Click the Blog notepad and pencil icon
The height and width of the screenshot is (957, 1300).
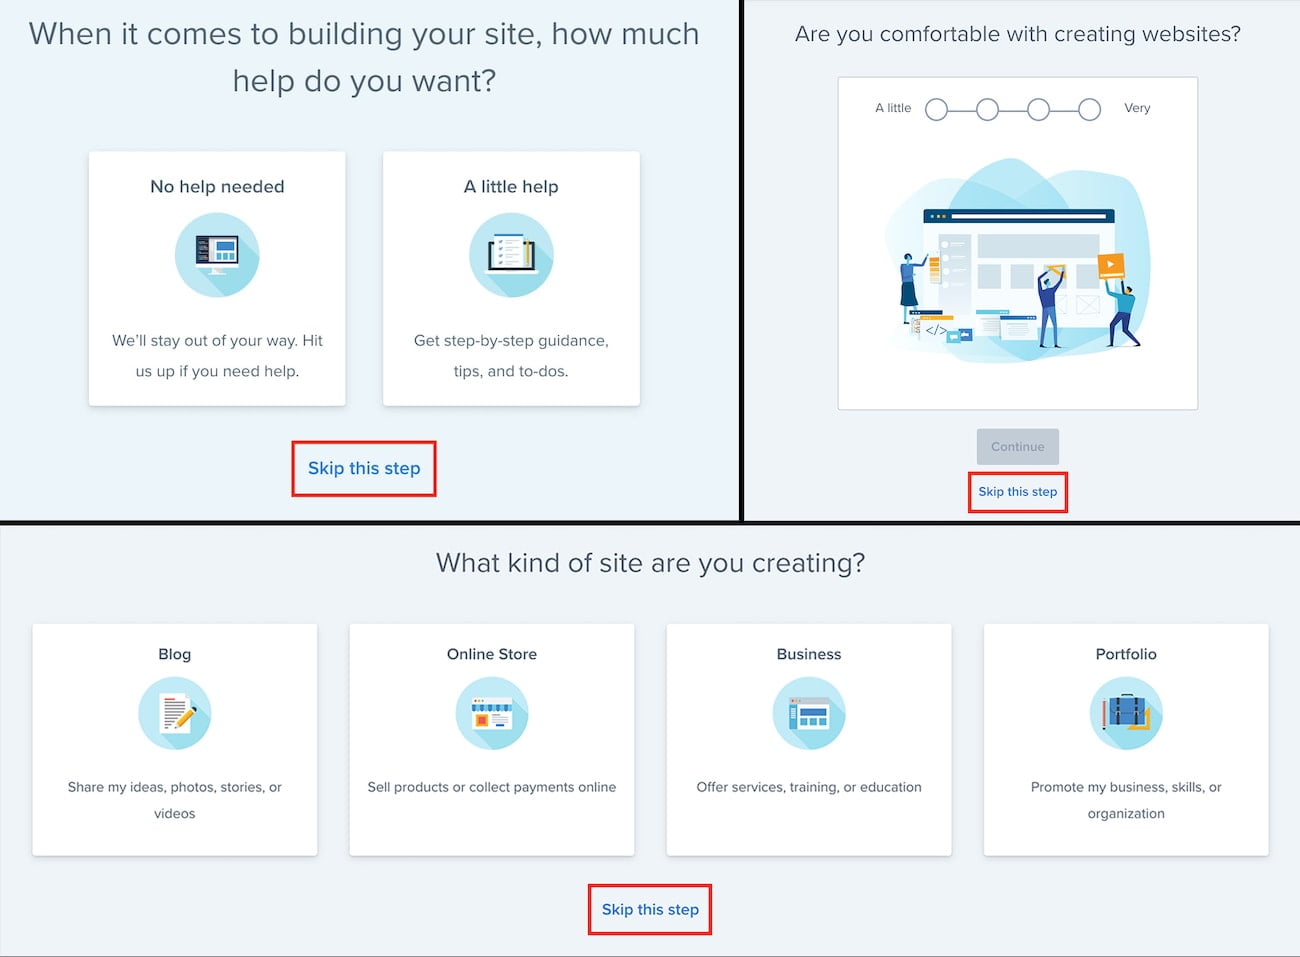[175, 713]
